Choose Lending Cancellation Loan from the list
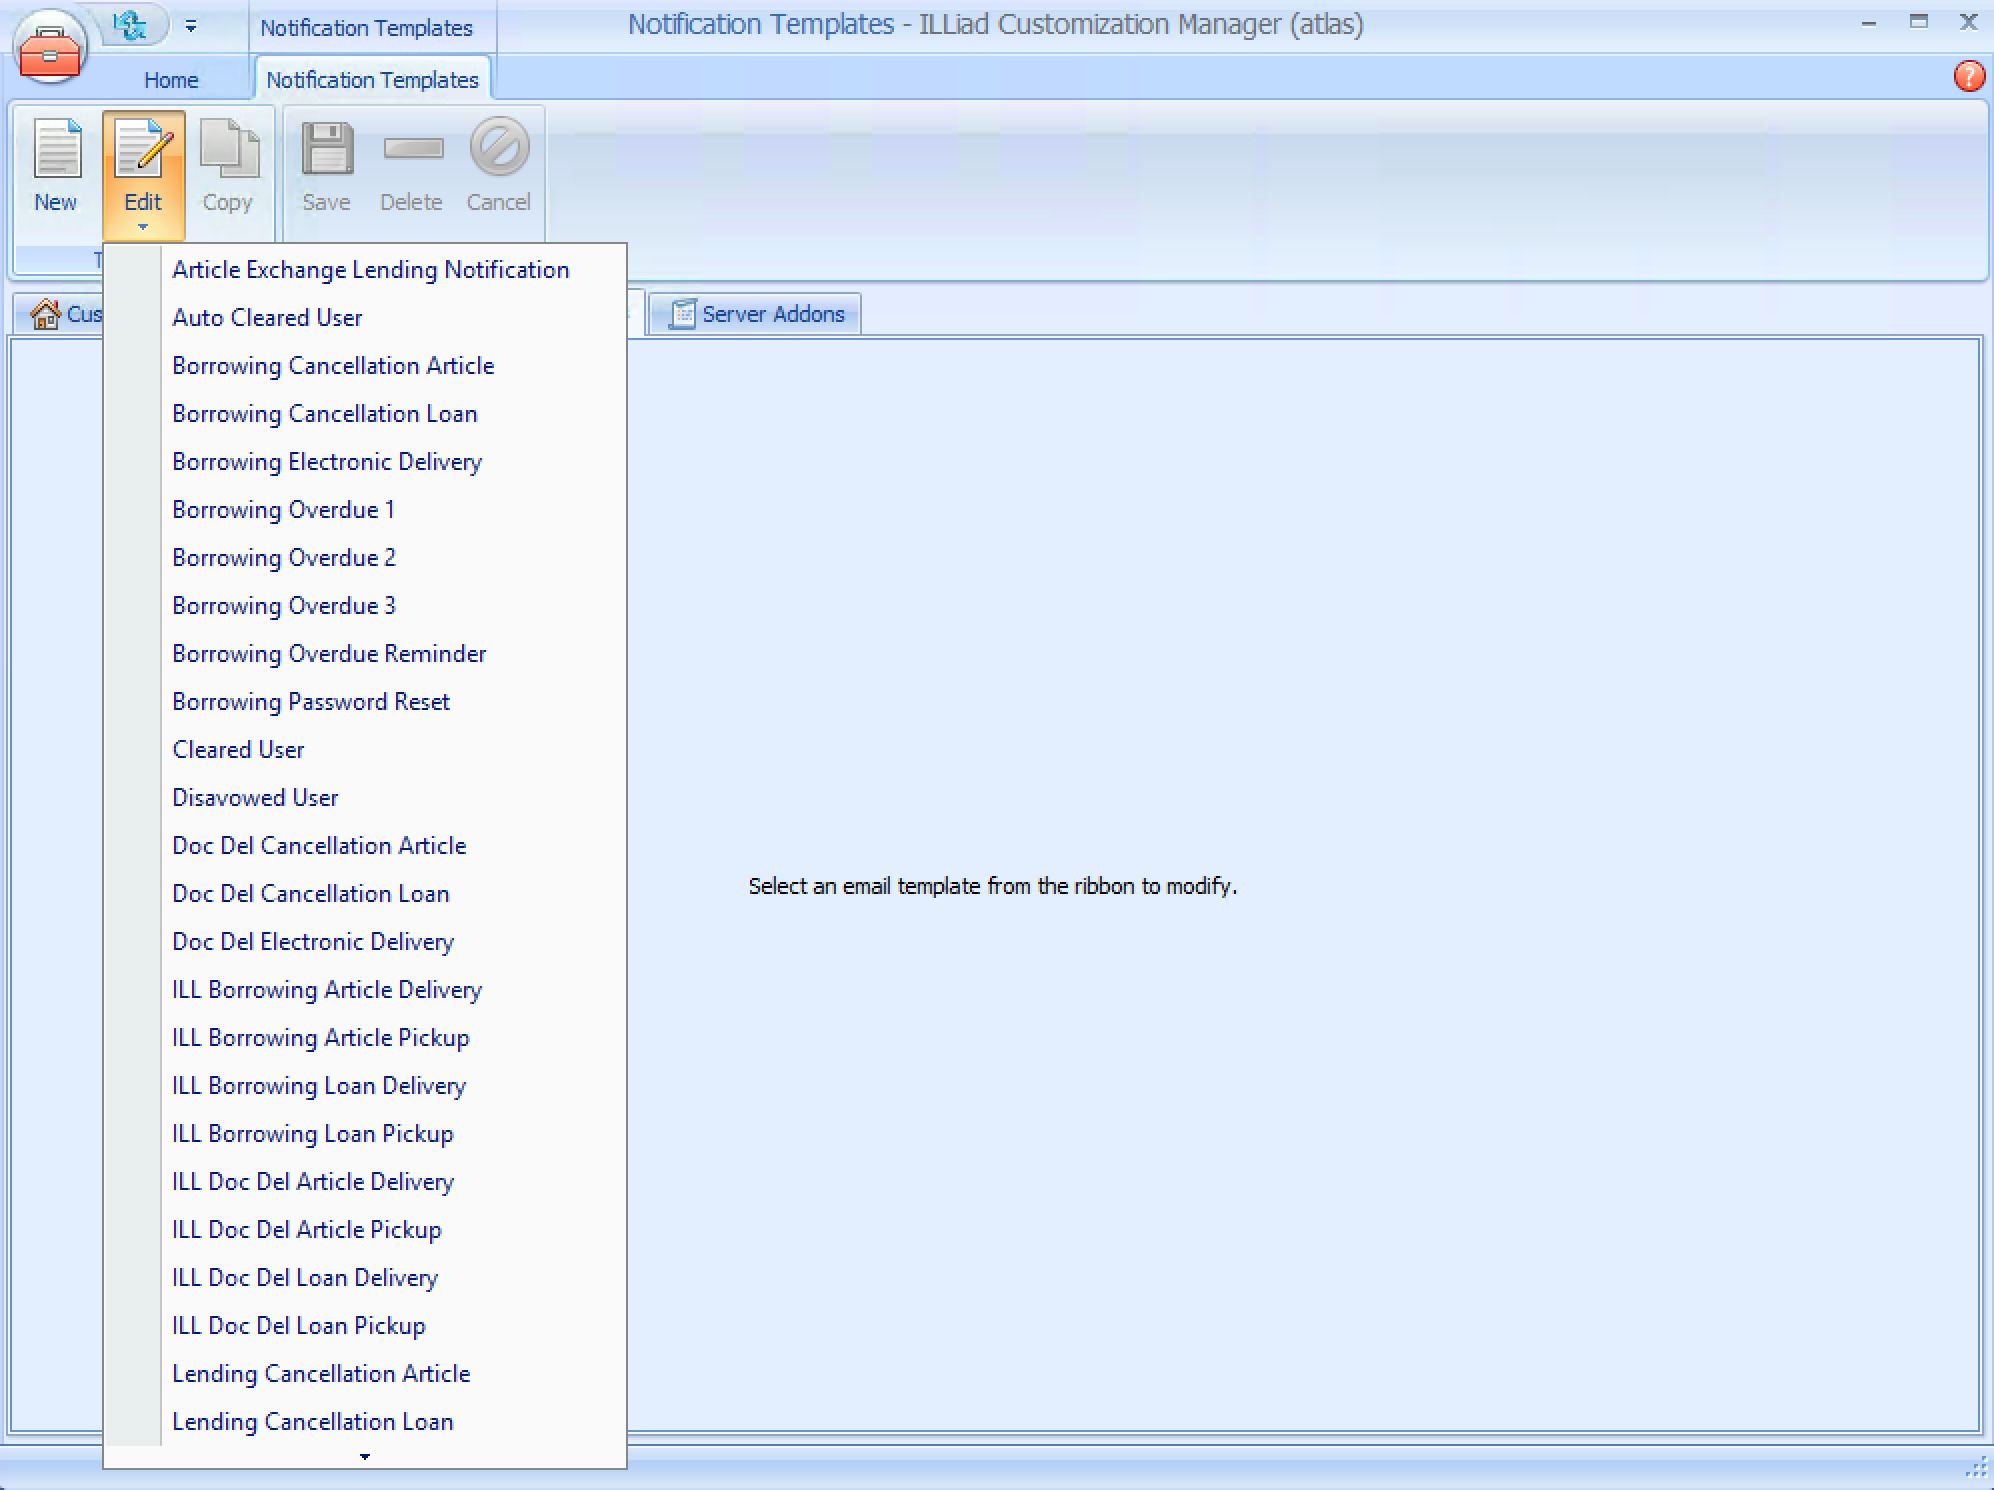The height and width of the screenshot is (1490, 1994). 312,1421
